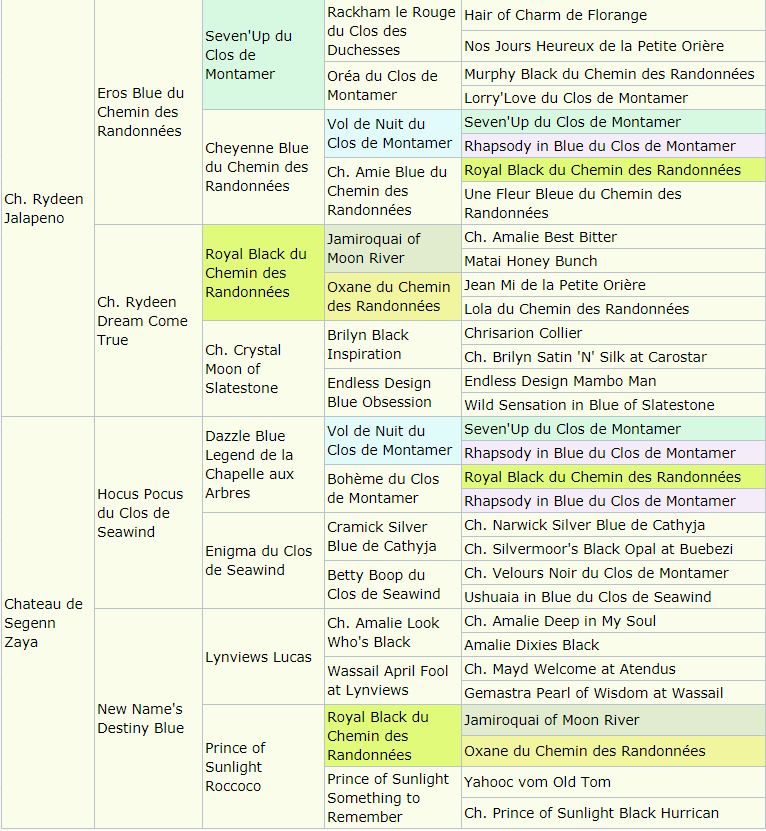The width and height of the screenshot is (766, 831).
Task: Click Yahooc vom Old Tom
Action: tap(613, 782)
